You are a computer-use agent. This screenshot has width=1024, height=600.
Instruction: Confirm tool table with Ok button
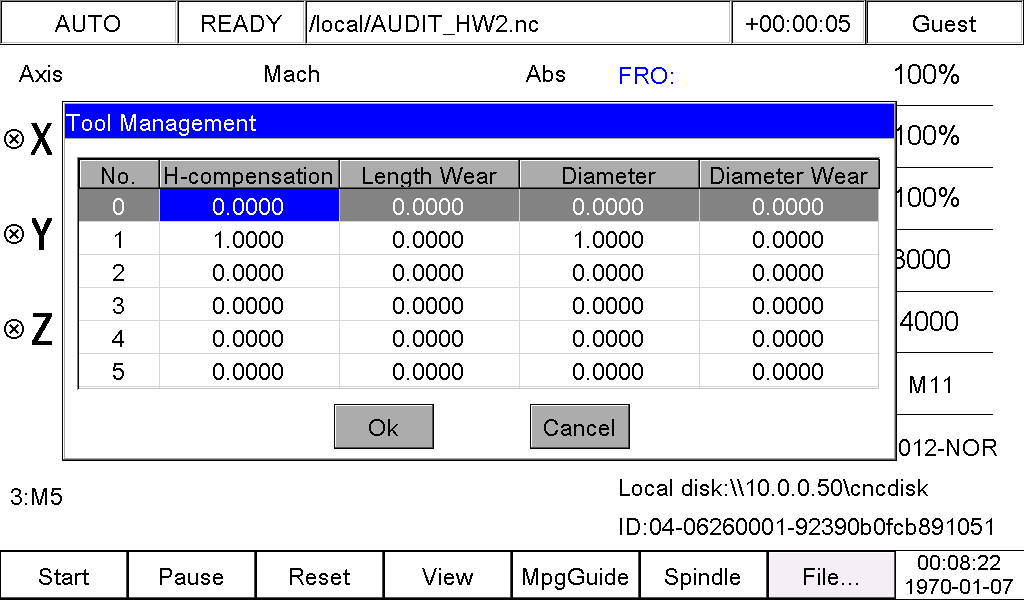point(383,427)
